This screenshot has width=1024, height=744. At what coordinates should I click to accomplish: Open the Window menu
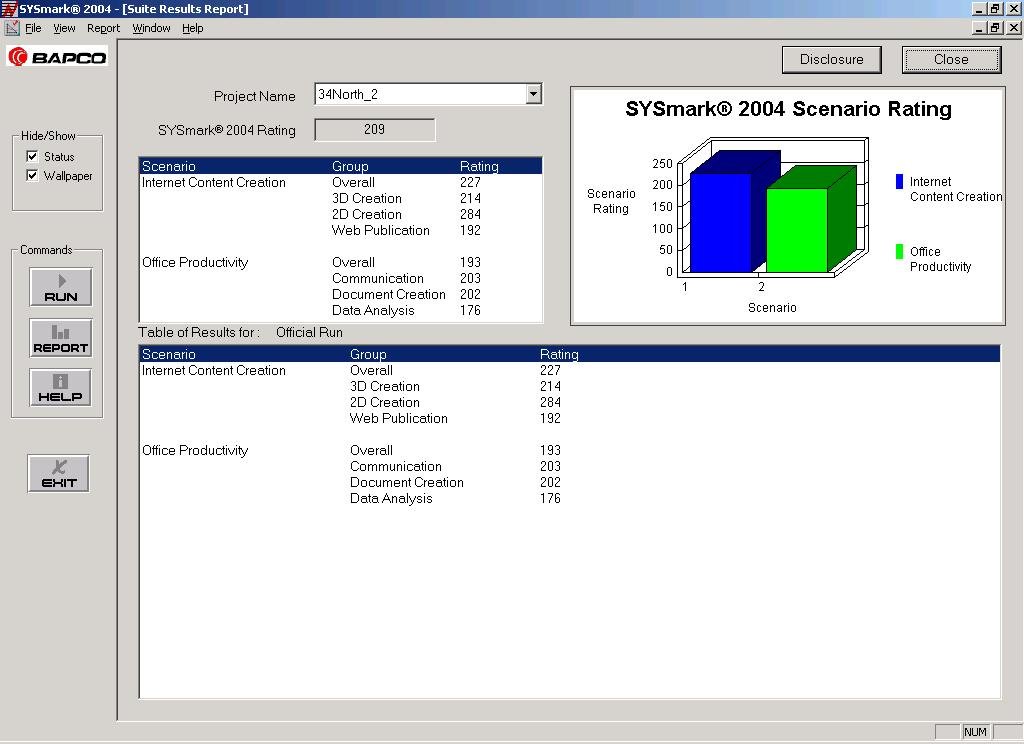[x=151, y=28]
